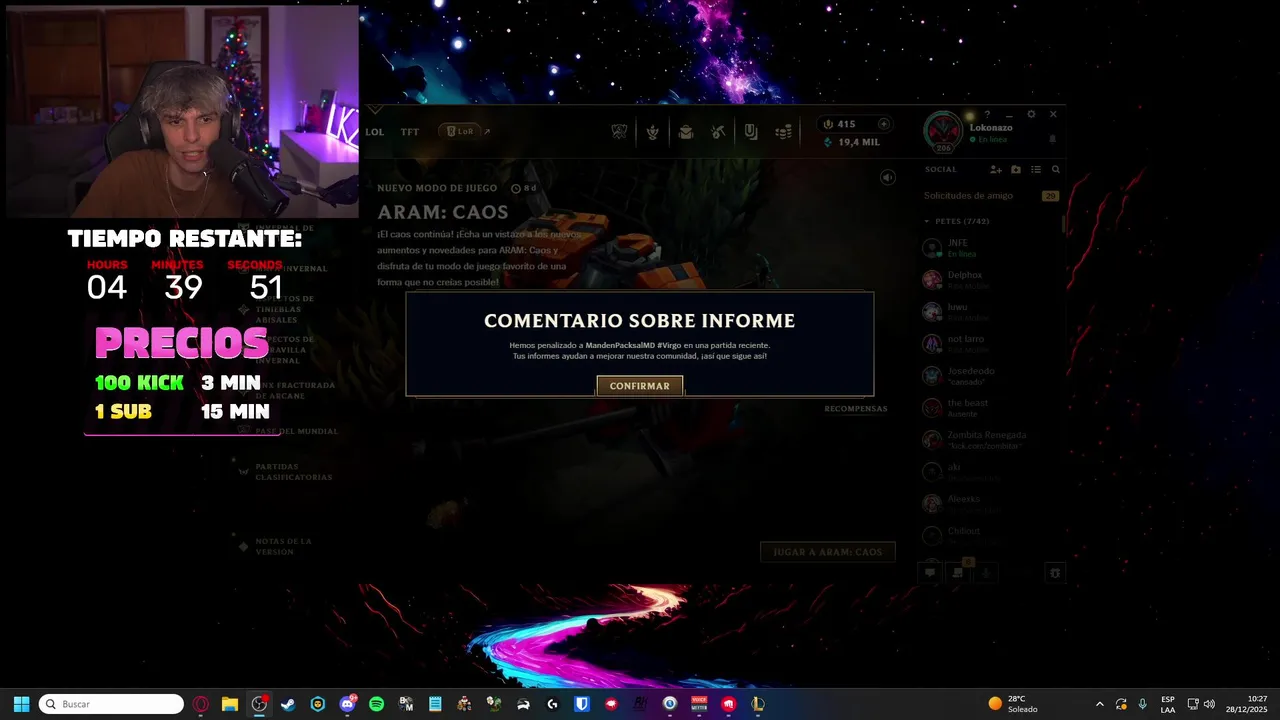
Task: Select friend Zombita Renegada
Action: pyautogui.click(x=990, y=440)
